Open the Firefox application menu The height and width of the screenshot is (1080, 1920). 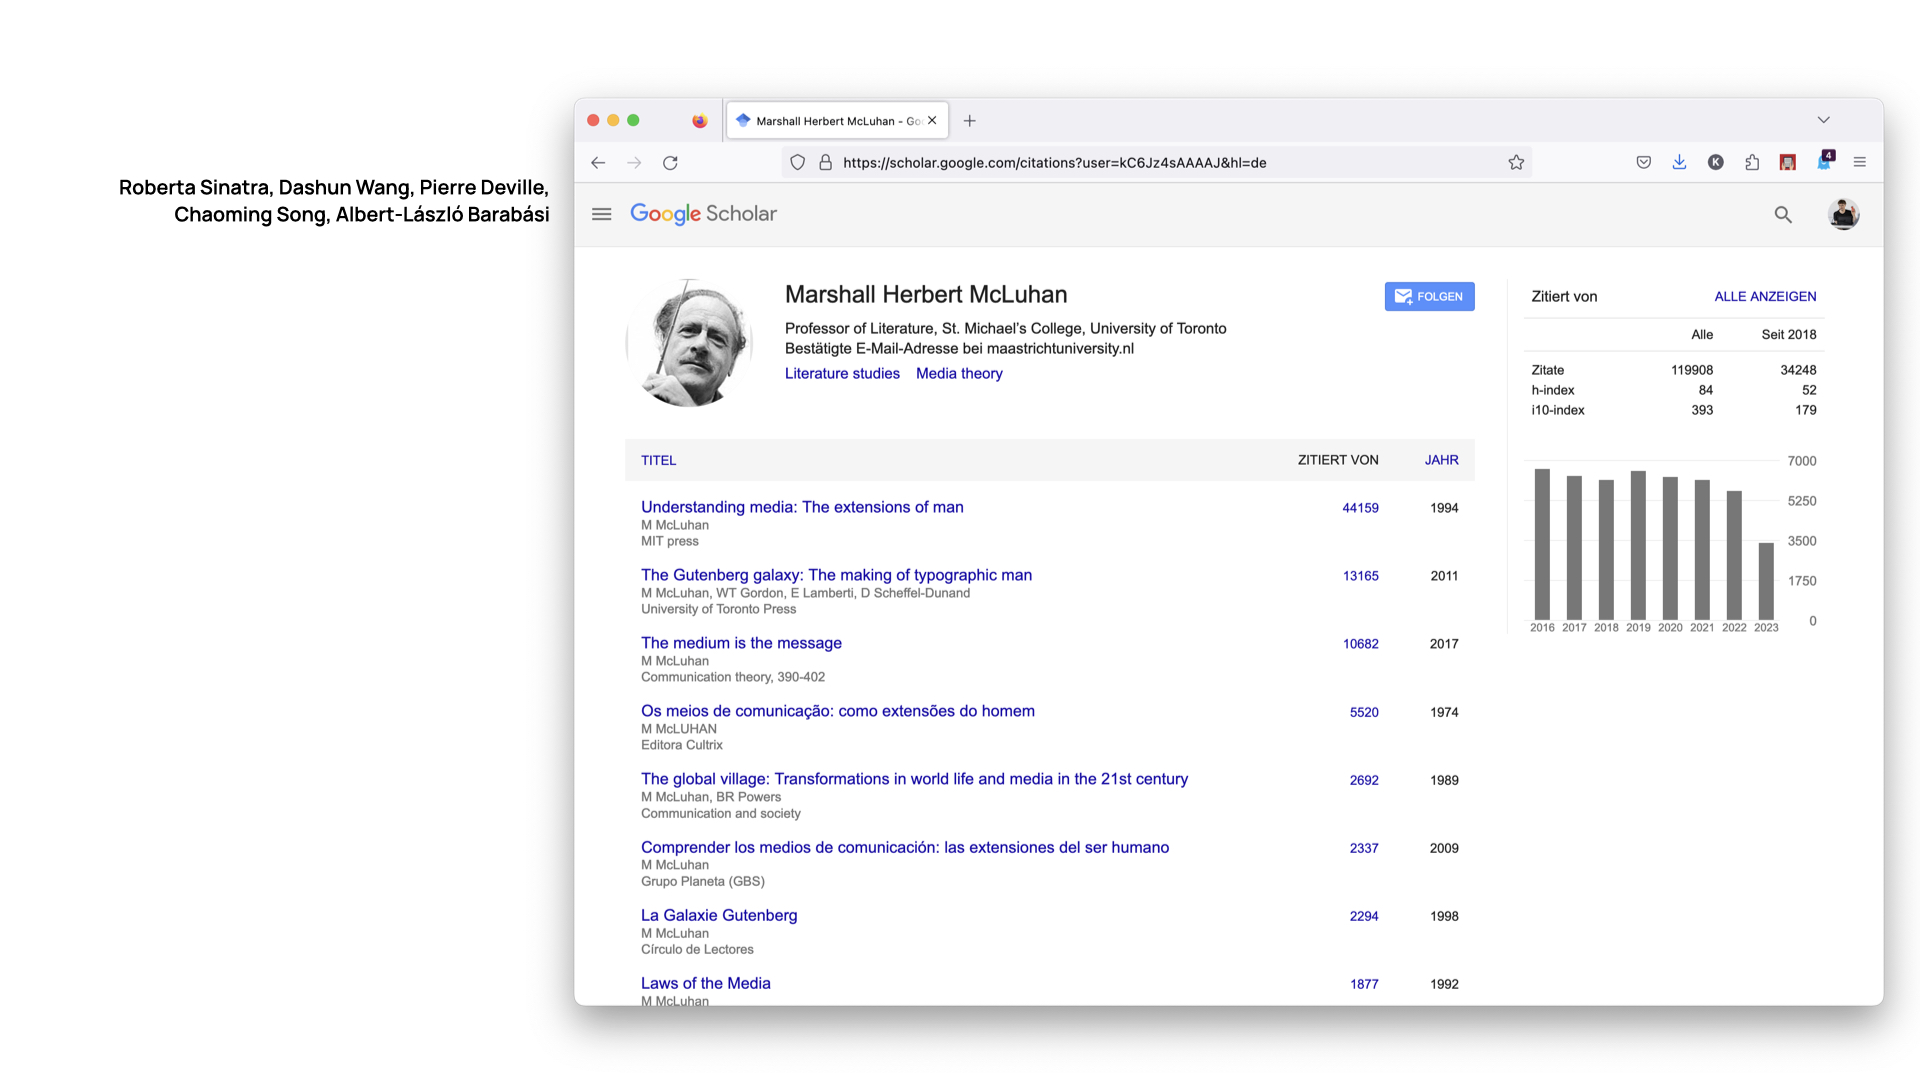tap(1859, 162)
